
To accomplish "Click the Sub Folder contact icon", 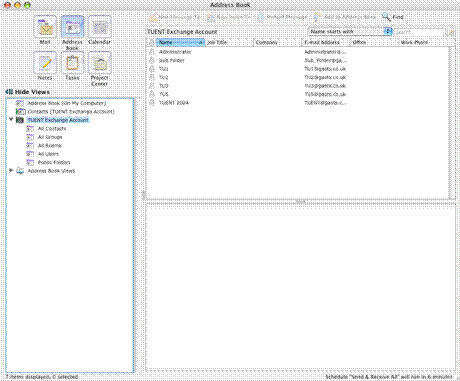I will coord(152,60).
